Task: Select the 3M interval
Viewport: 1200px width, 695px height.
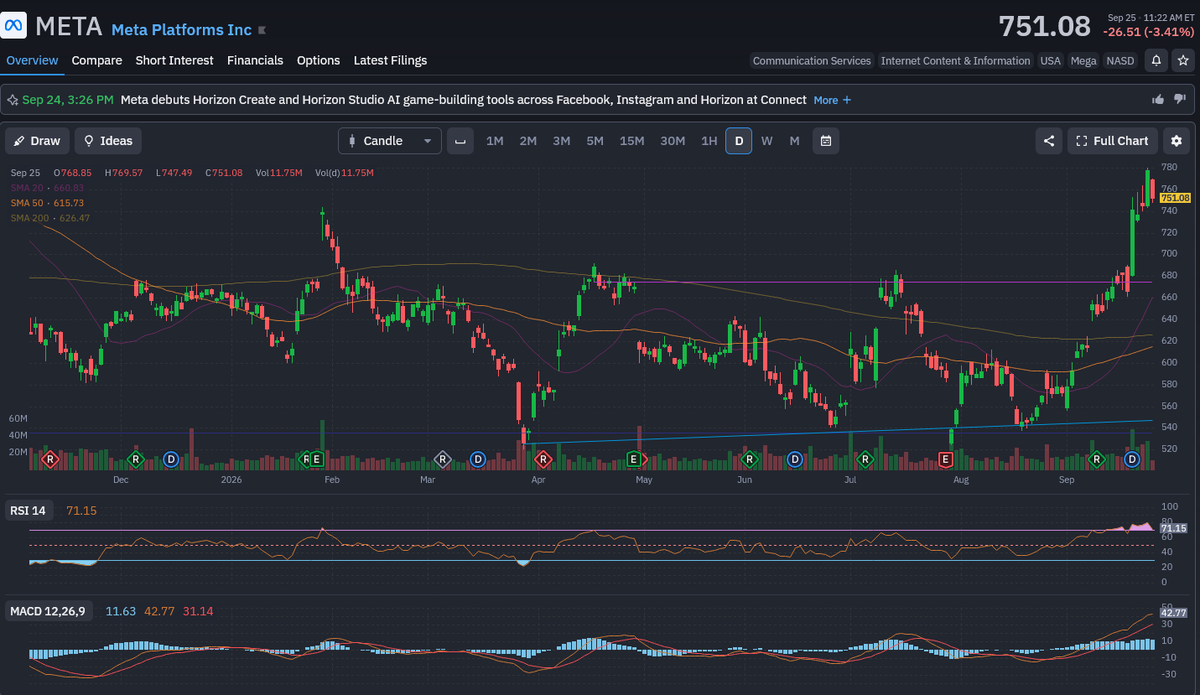Action: [561, 141]
